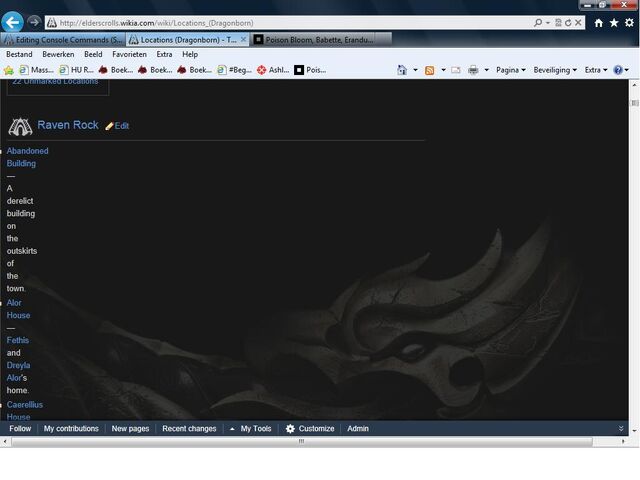Click the Raven Rock section heading link
The width and height of the screenshot is (640, 480).
point(68,125)
